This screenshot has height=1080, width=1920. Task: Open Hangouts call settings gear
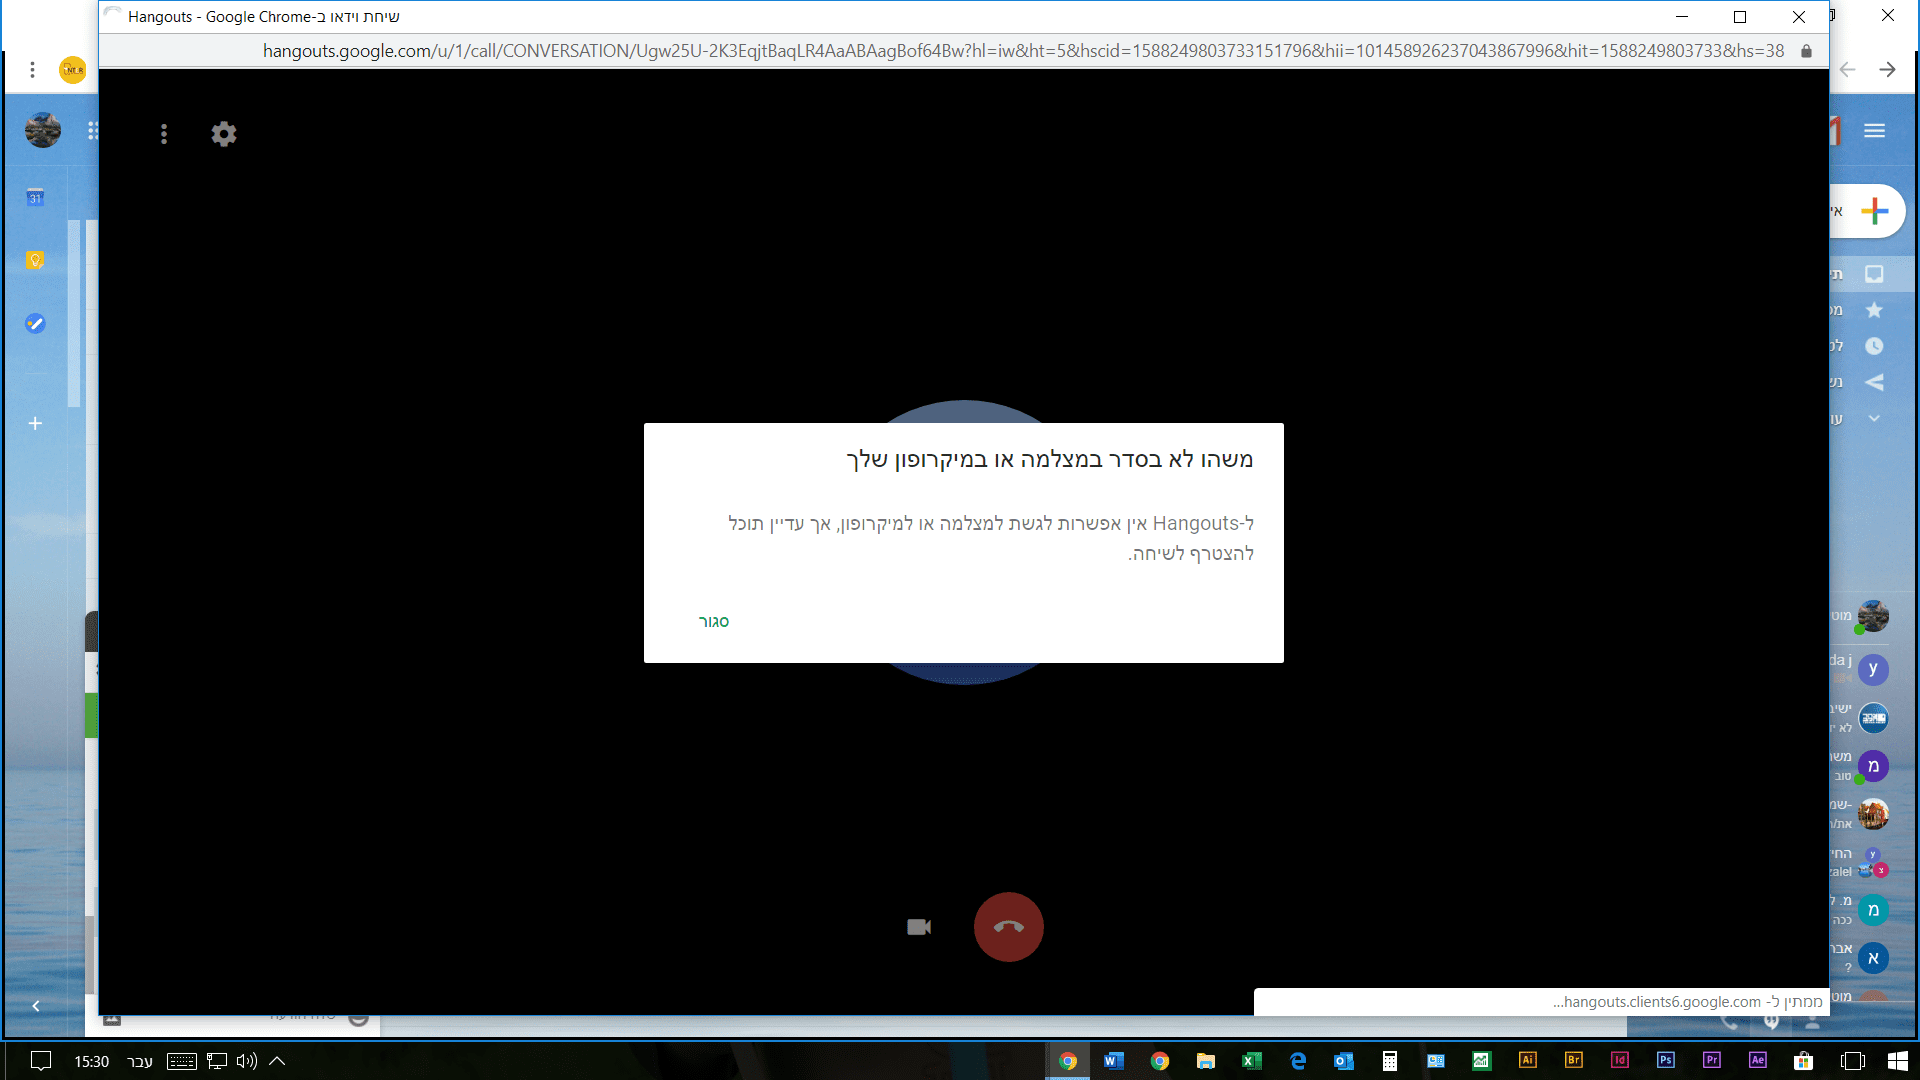(224, 134)
